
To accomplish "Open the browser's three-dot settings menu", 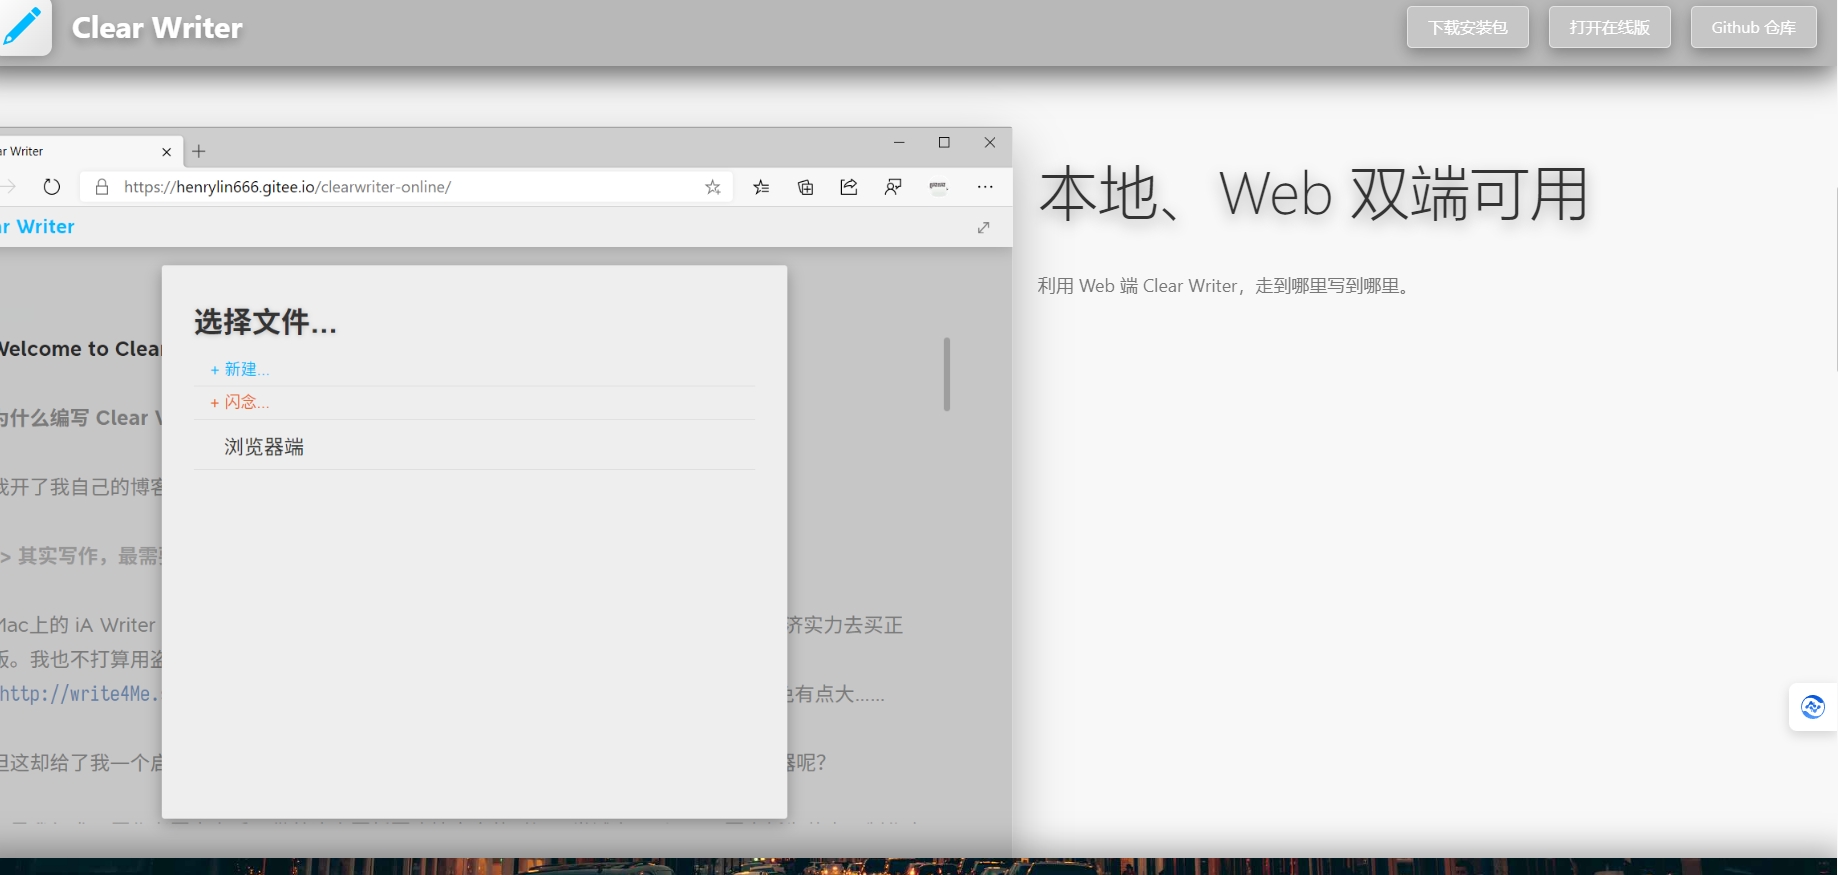I will click(x=985, y=187).
